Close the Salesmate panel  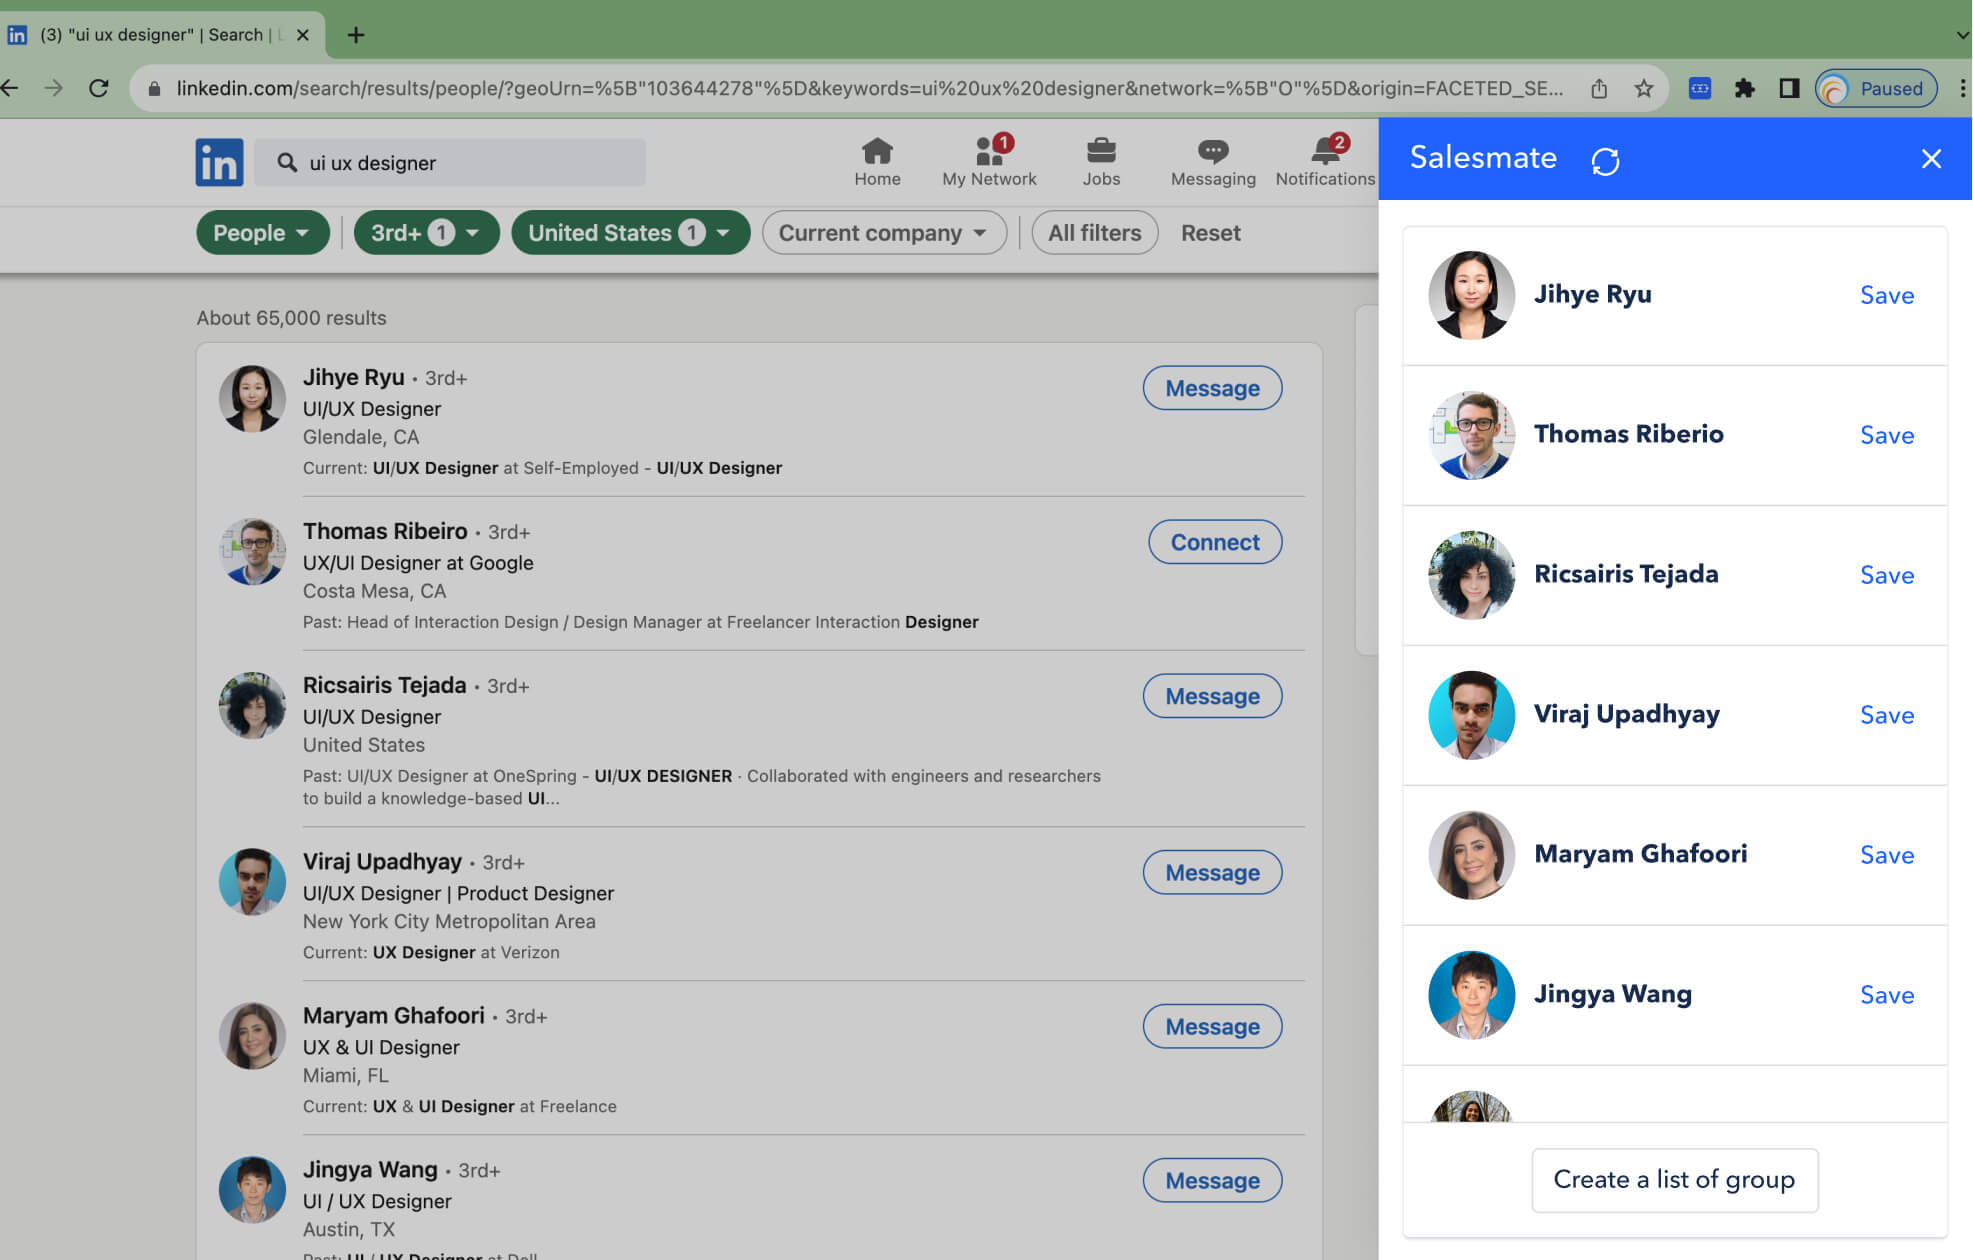click(x=1931, y=159)
